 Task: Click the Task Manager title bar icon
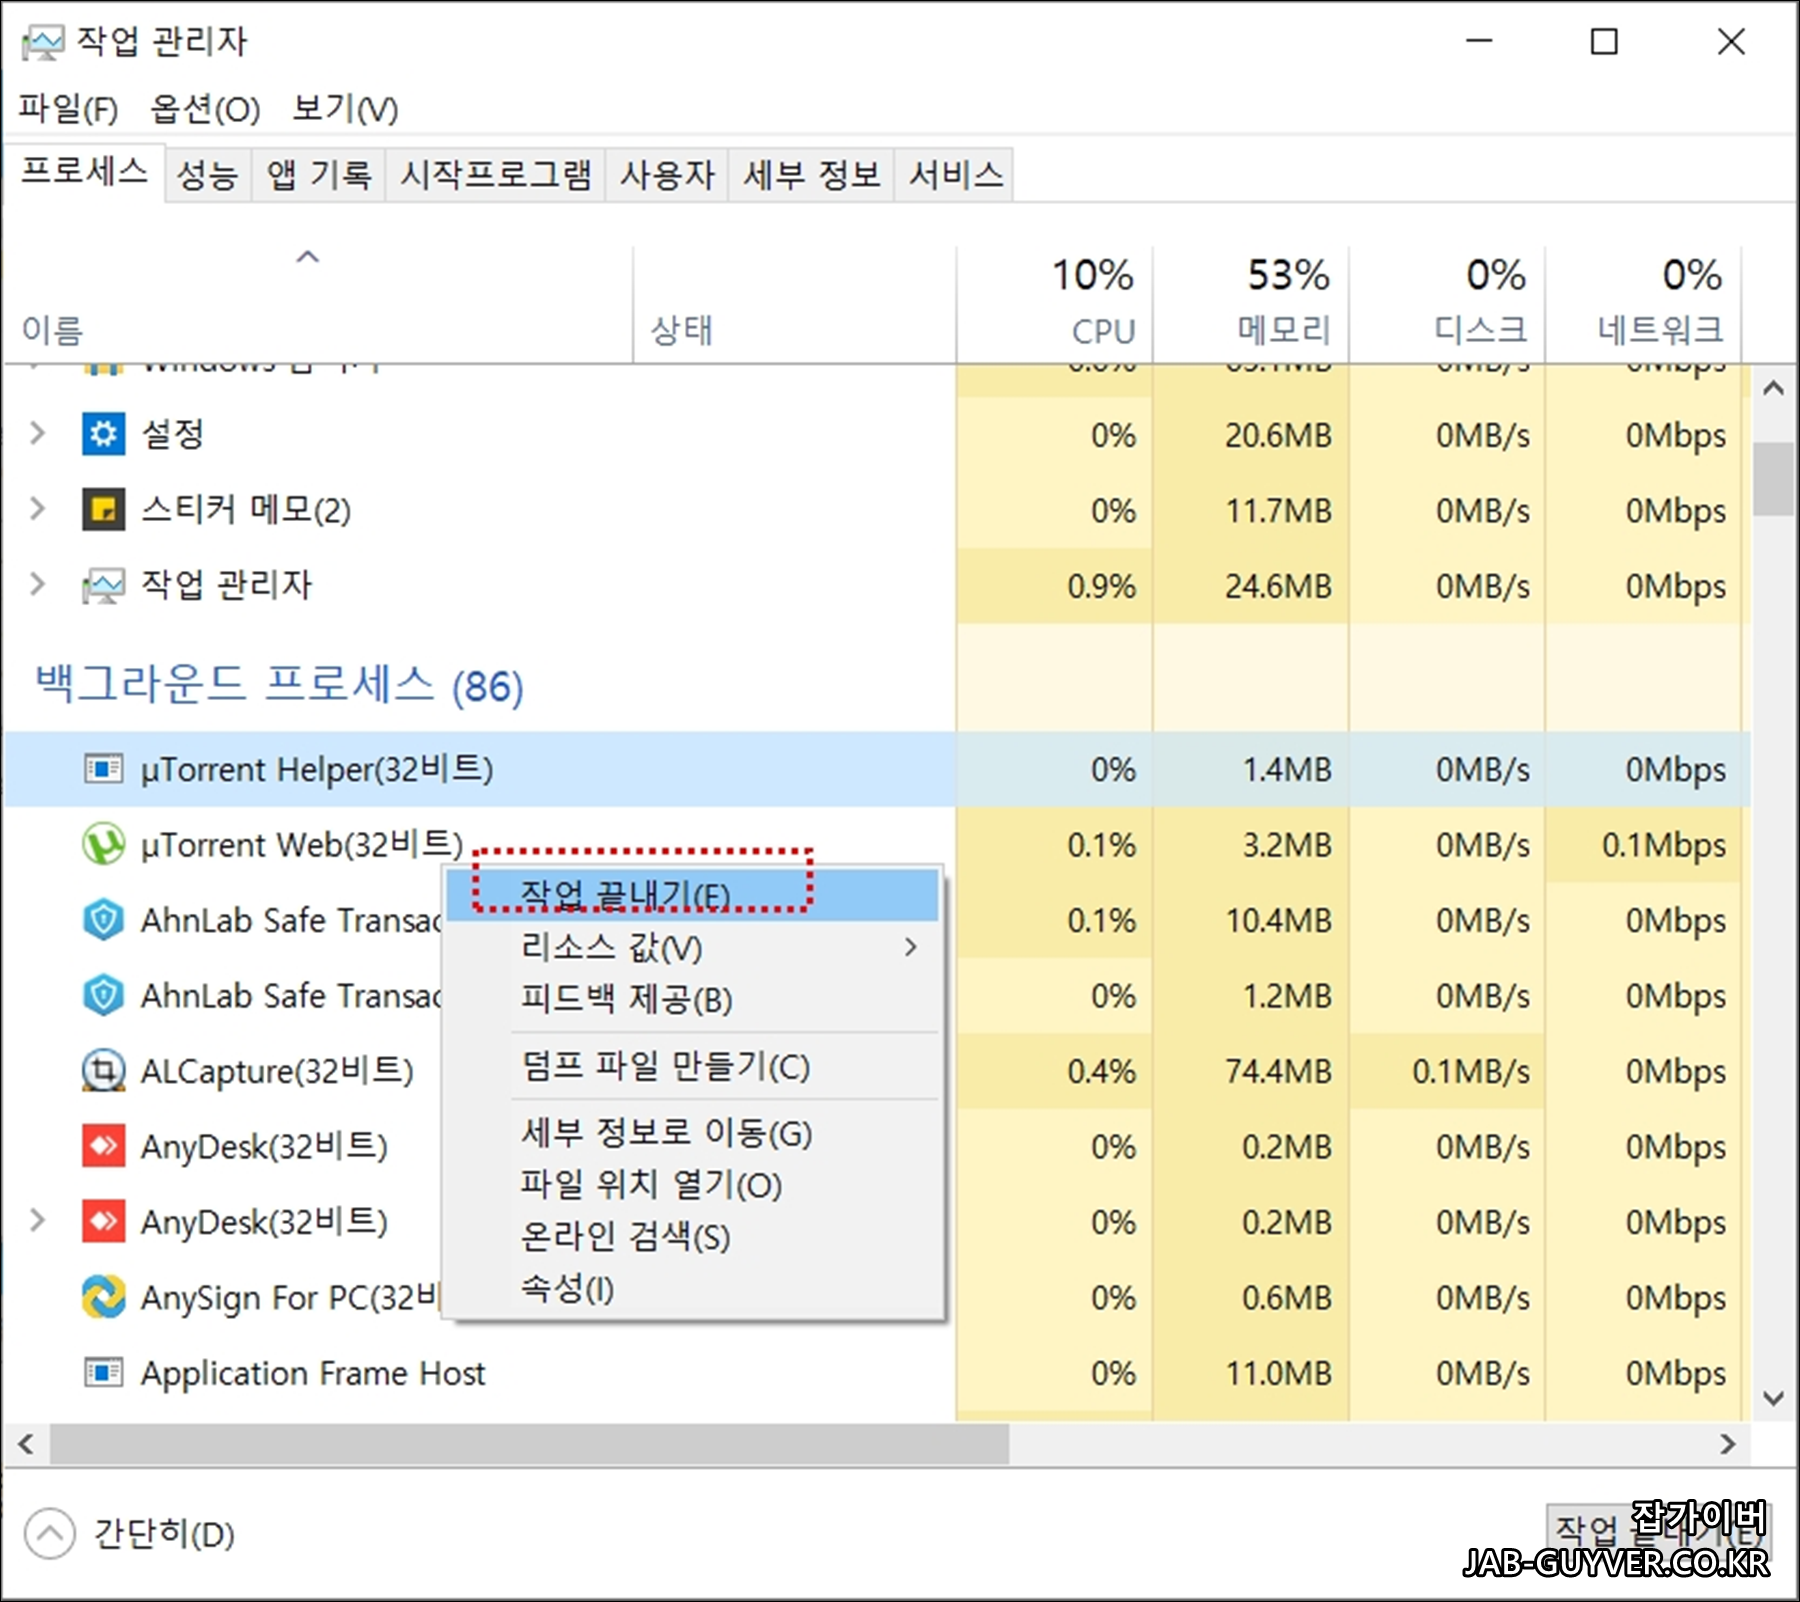(x=43, y=42)
